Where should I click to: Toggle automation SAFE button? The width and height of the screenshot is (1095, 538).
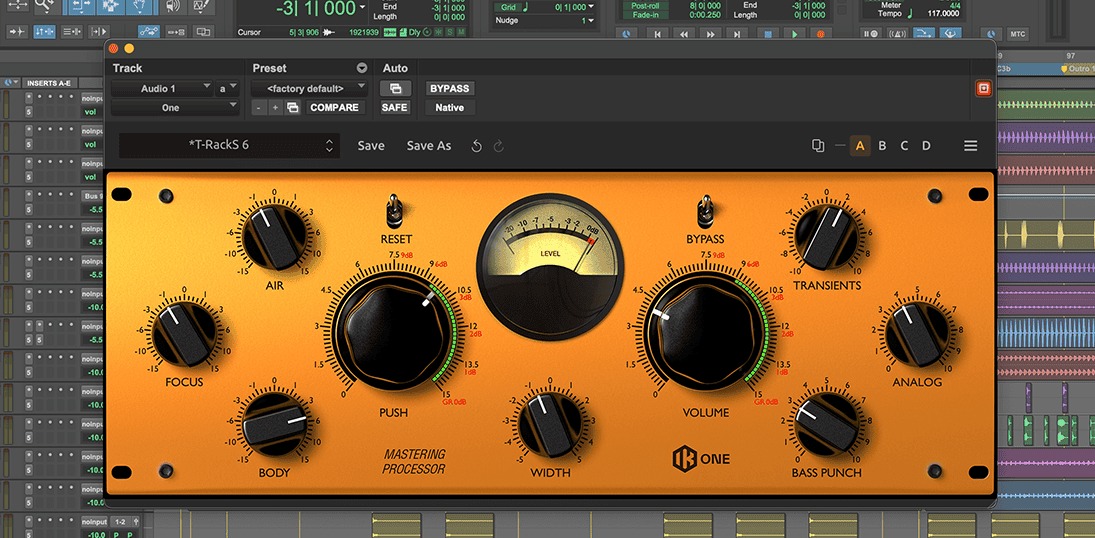pyautogui.click(x=395, y=108)
